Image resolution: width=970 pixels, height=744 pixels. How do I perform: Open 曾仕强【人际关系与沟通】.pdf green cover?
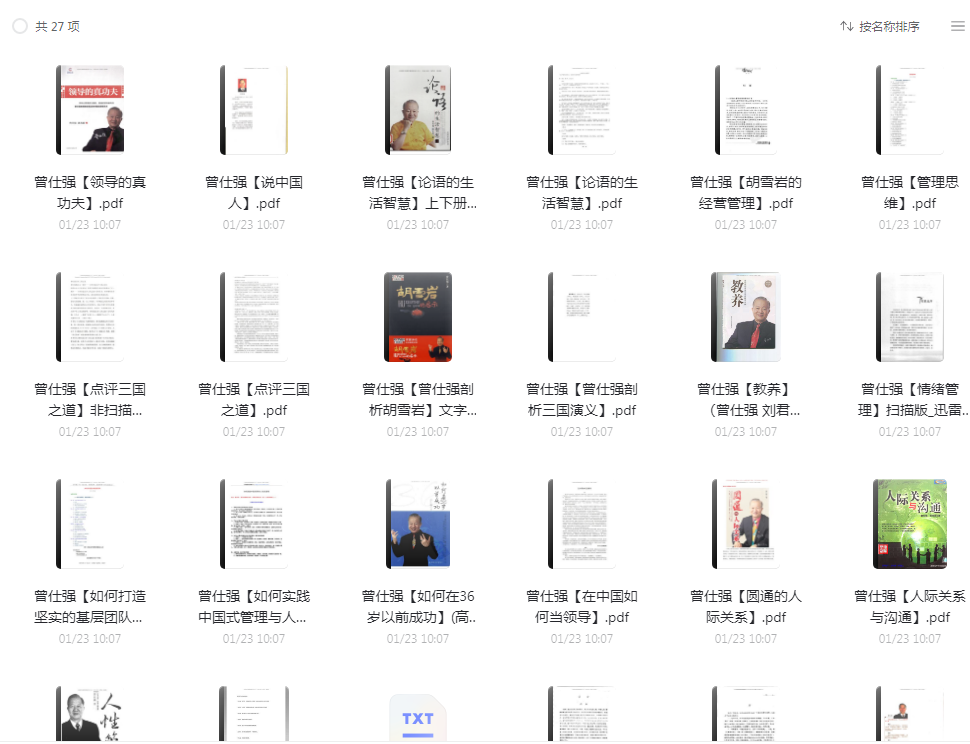pyautogui.click(x=910, y=524)
